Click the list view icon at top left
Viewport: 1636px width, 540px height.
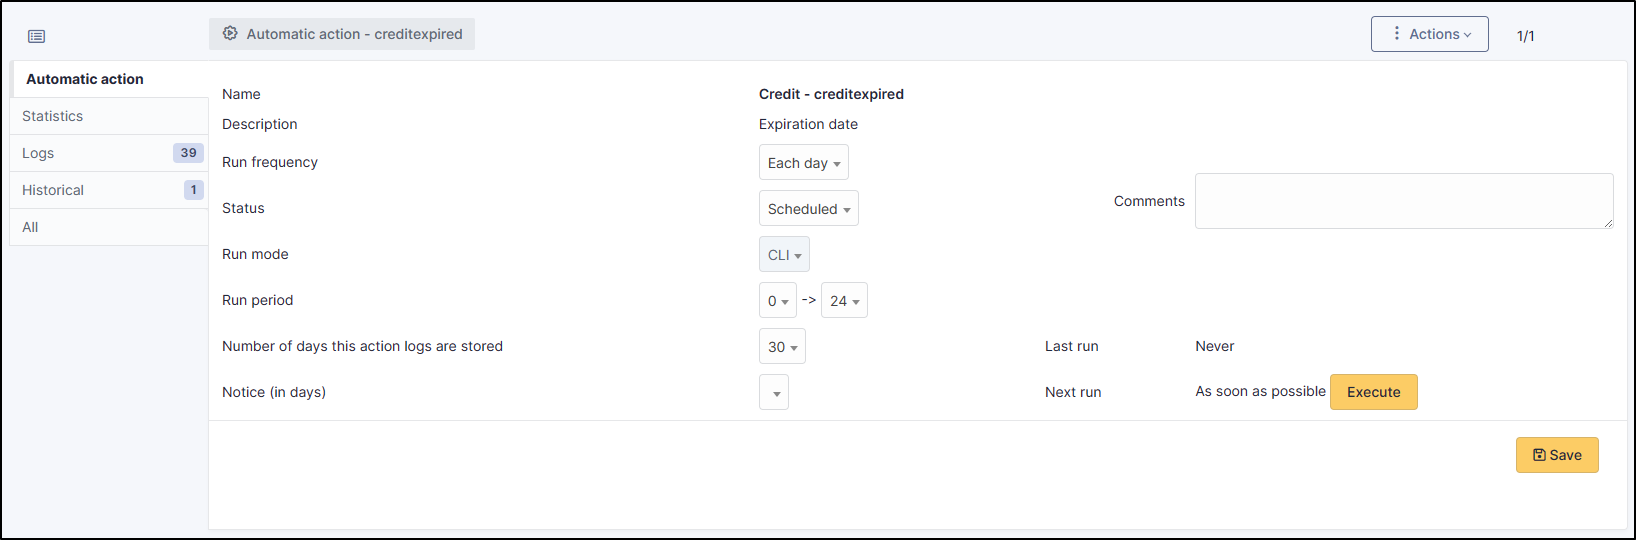tap(37, 36)
